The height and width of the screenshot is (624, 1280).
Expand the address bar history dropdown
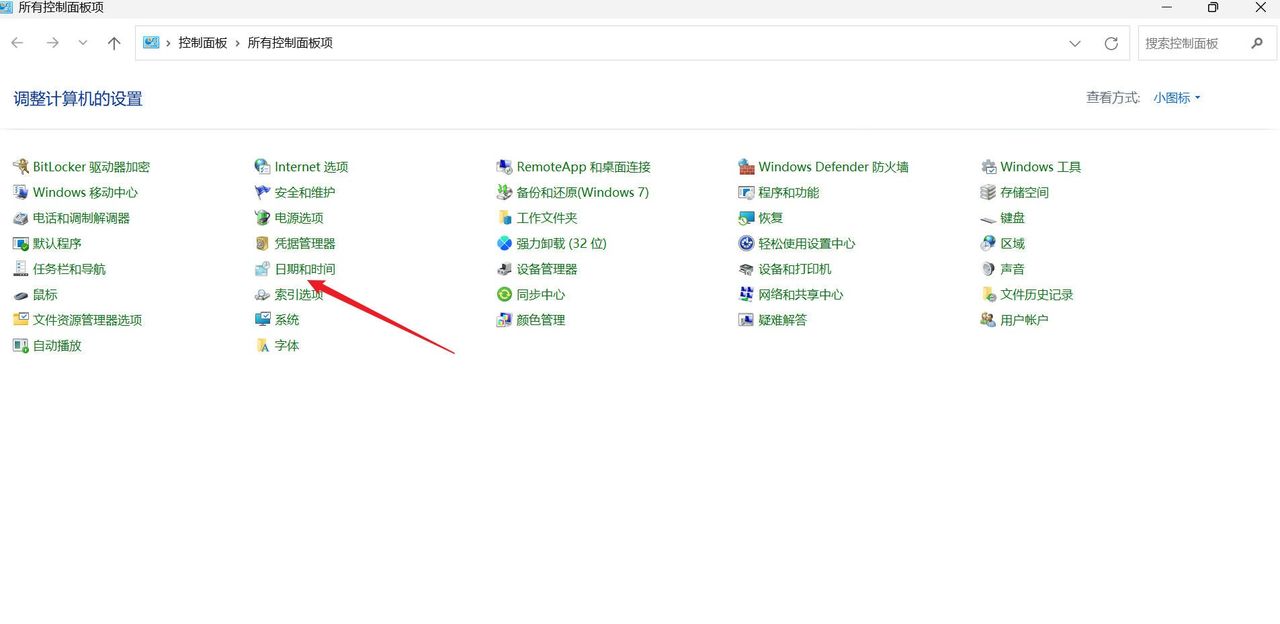(x=1075, y=44)
